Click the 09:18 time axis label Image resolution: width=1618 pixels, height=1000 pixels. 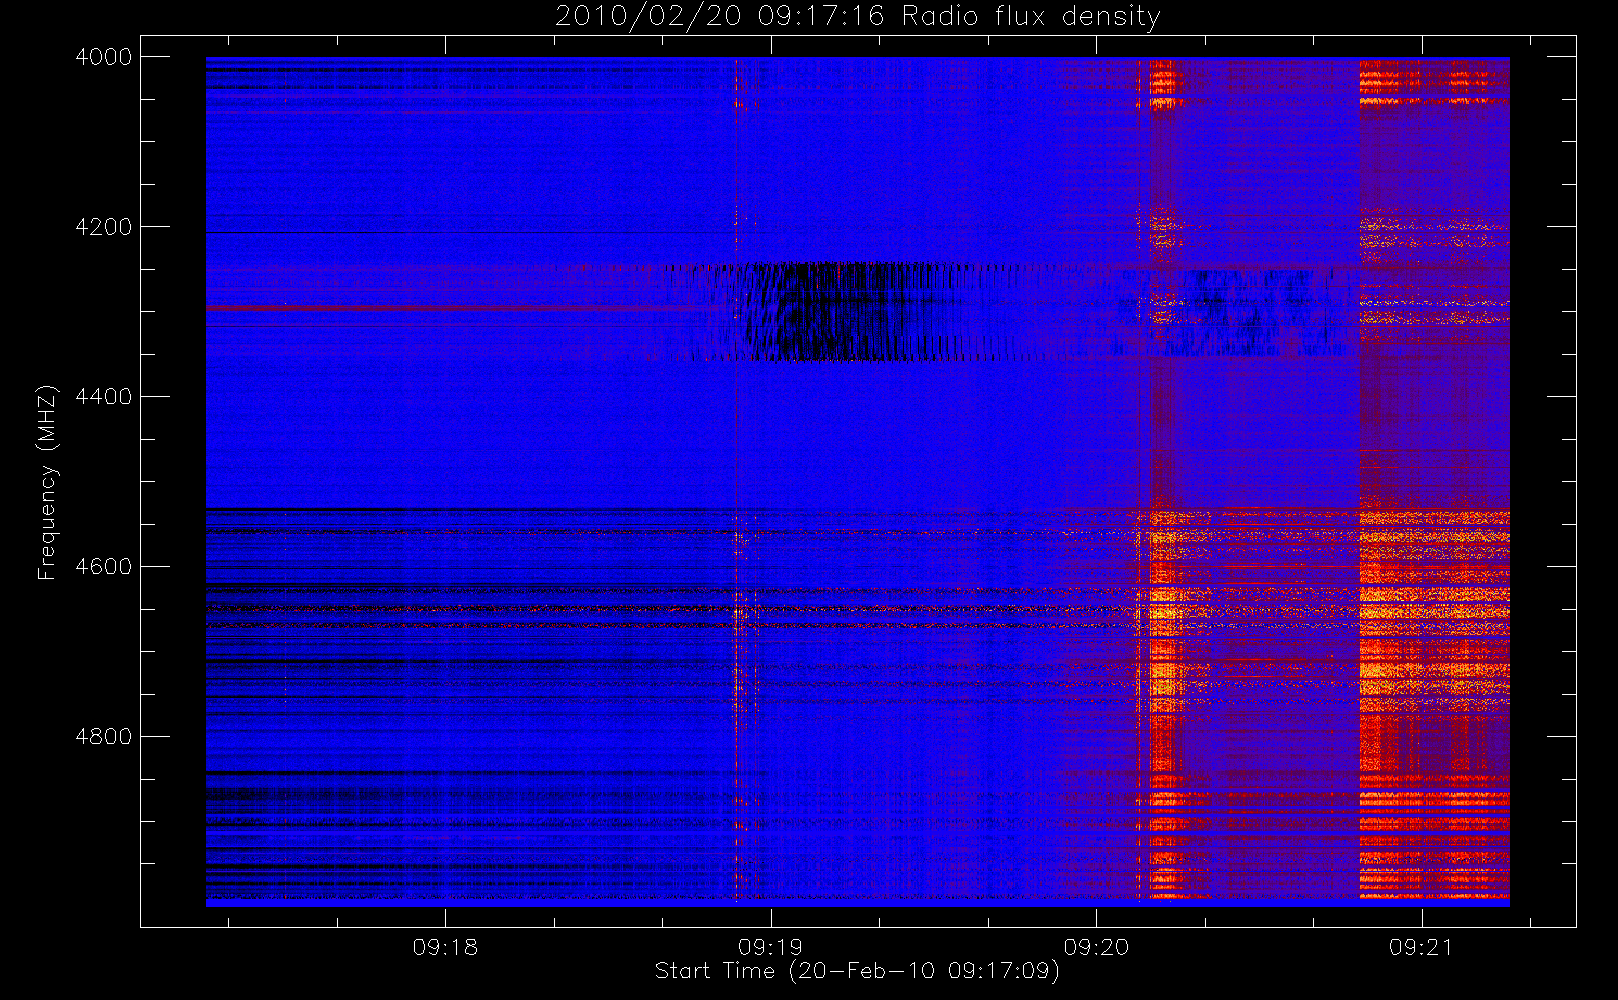tap(445, 947)
